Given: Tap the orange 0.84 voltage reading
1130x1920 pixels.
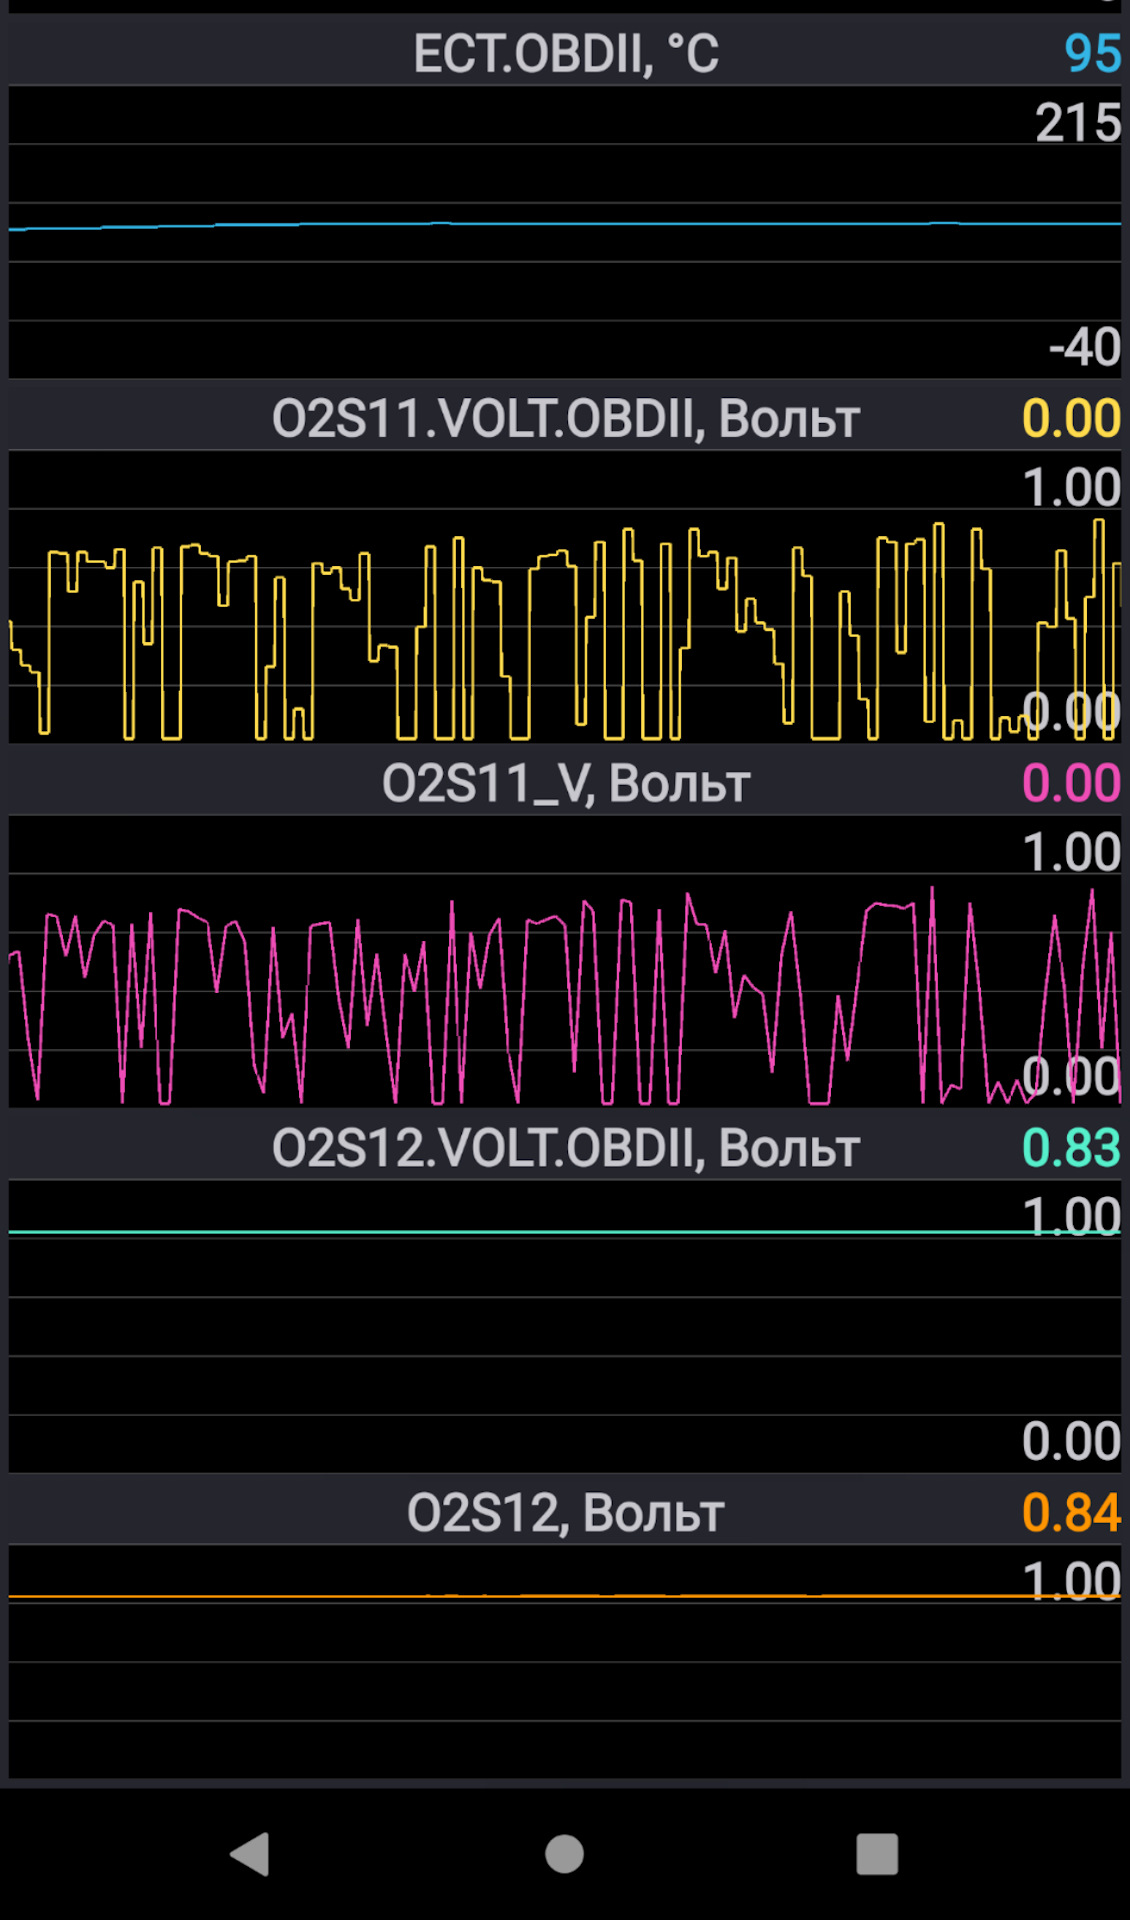Looking at the screenshot, I should pyautogui.click(x=1070, y=1512).
